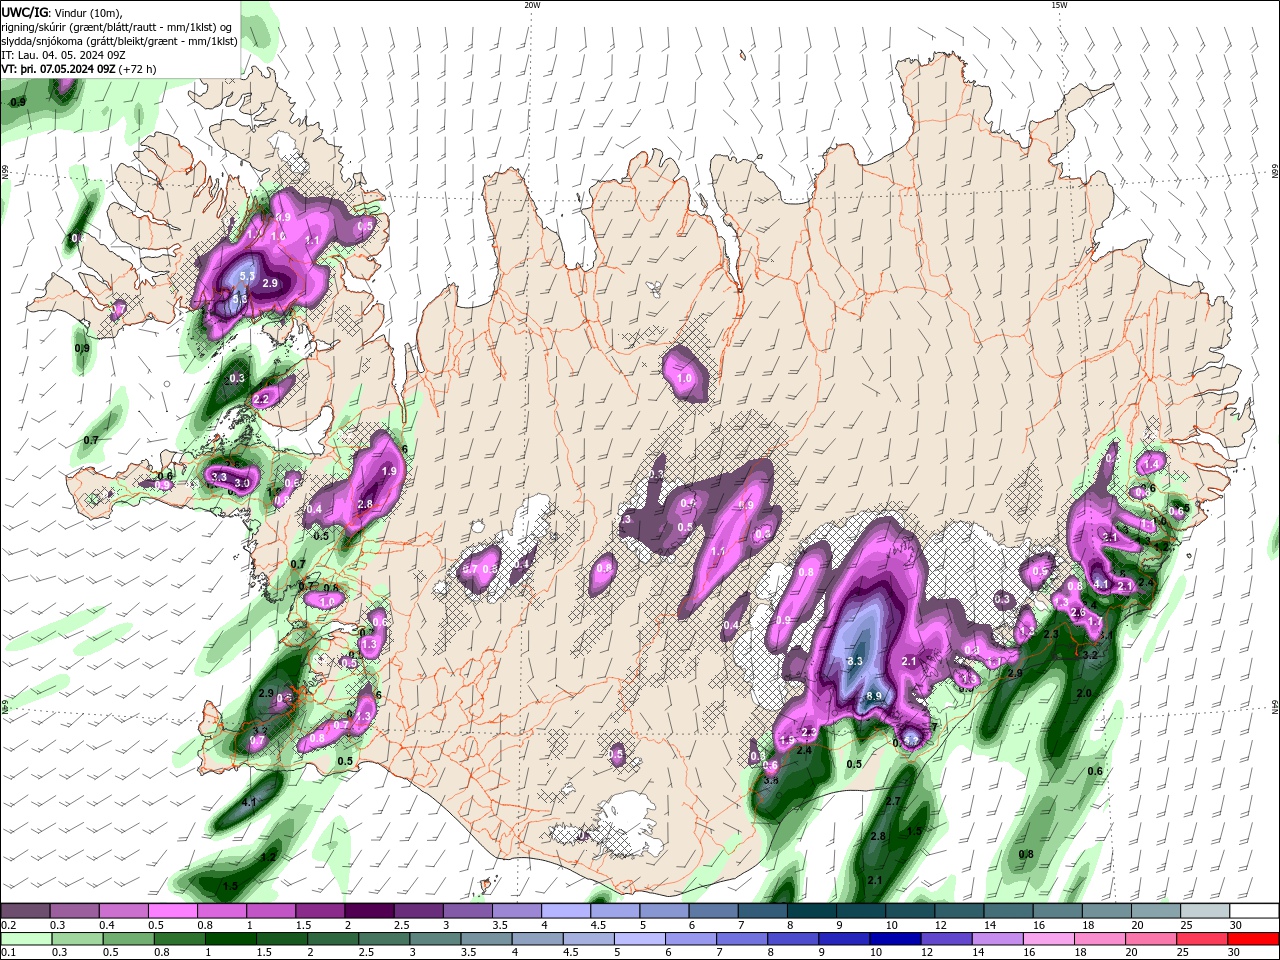The width and height of the screenshot is (1280, 960).
Task: Click the '15W' longitude label
Action: (1059, 5)
